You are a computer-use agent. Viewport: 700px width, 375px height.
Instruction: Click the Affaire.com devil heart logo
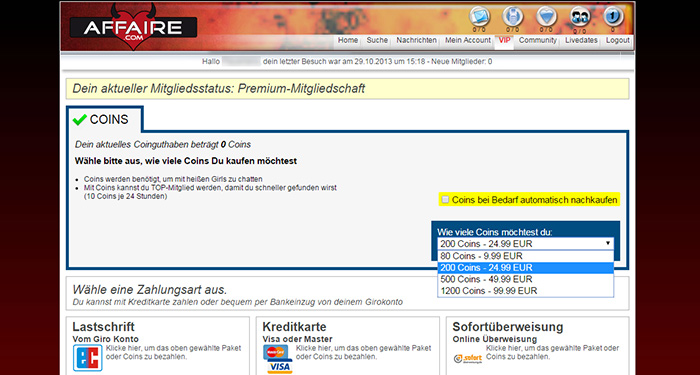(133, 27)
